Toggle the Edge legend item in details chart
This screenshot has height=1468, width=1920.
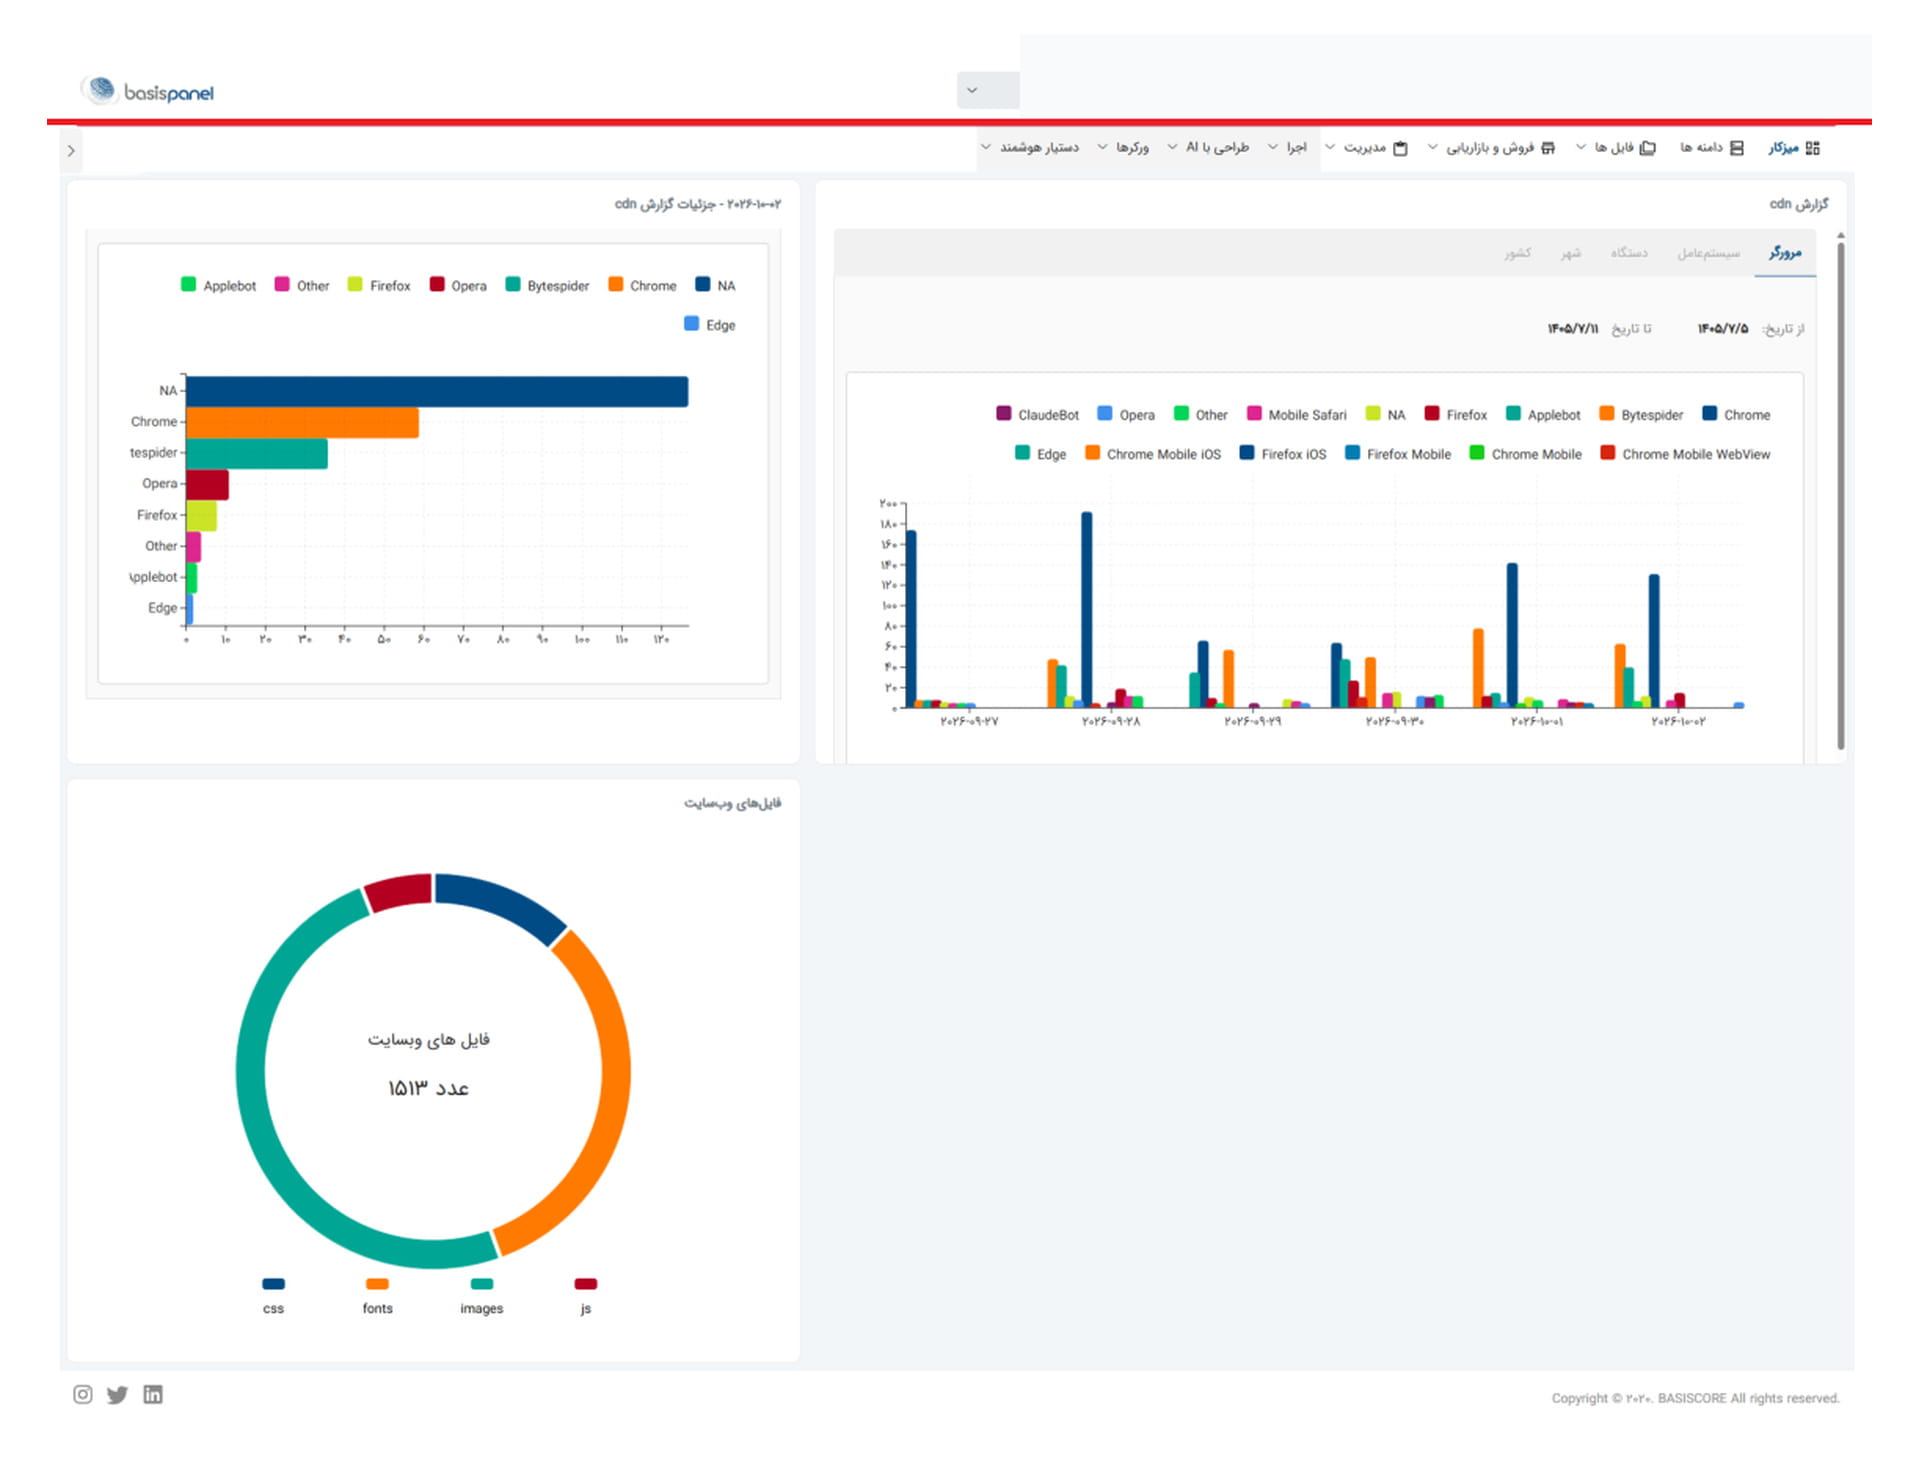point(710,324)
